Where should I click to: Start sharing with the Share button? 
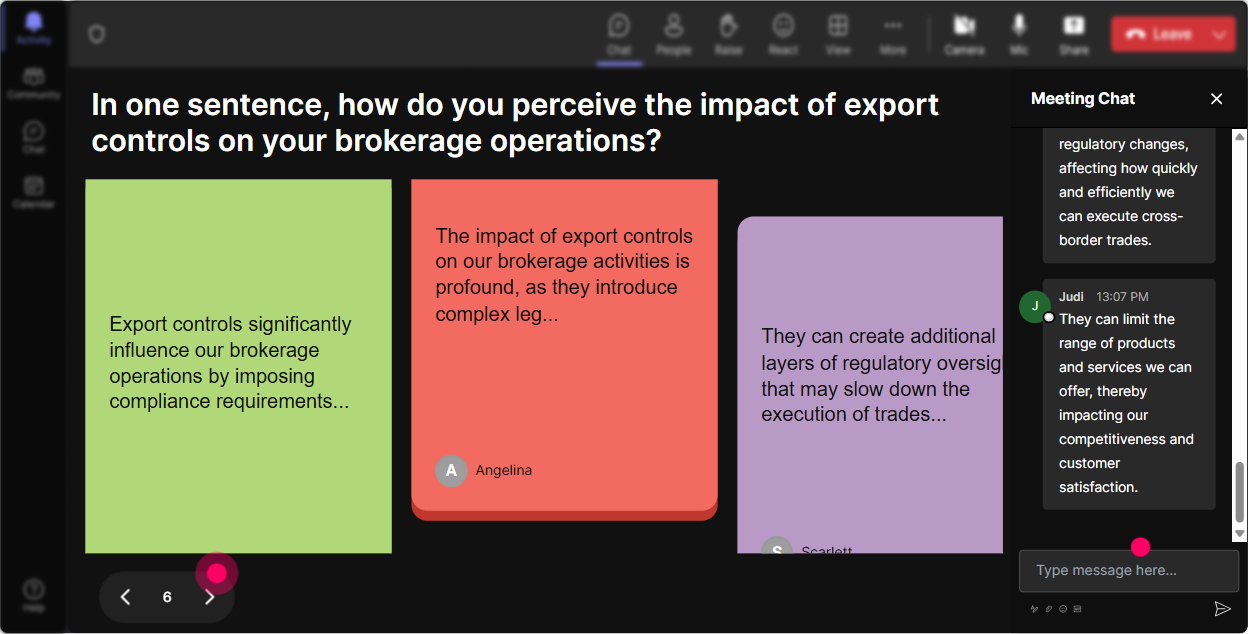[1074, 34]
